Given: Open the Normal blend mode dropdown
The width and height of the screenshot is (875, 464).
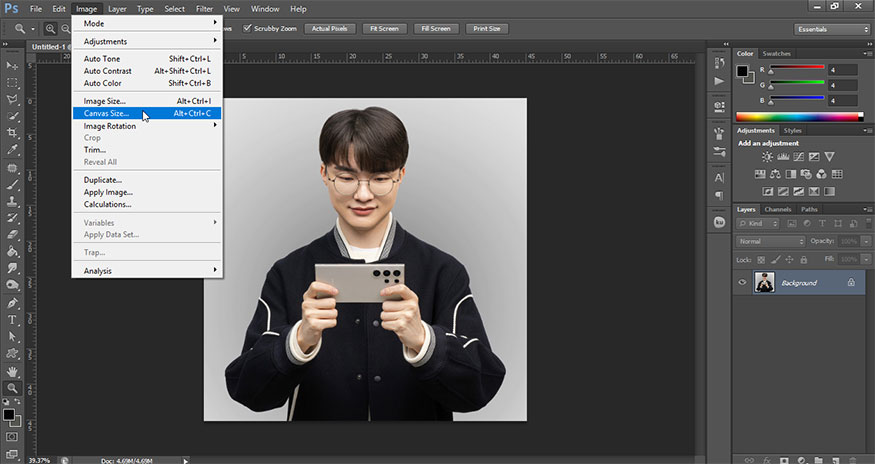Looking at the screenshot, I should [x=770, y=242].
